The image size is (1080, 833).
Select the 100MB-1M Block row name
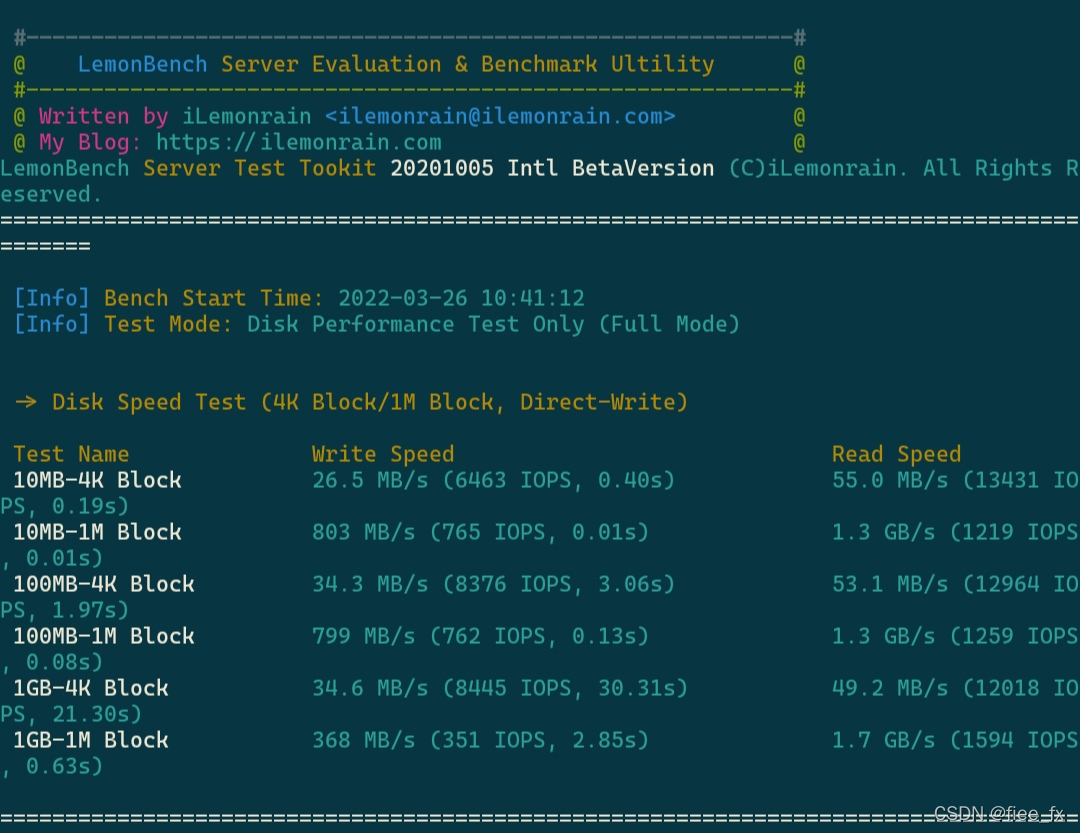(103, 636)
